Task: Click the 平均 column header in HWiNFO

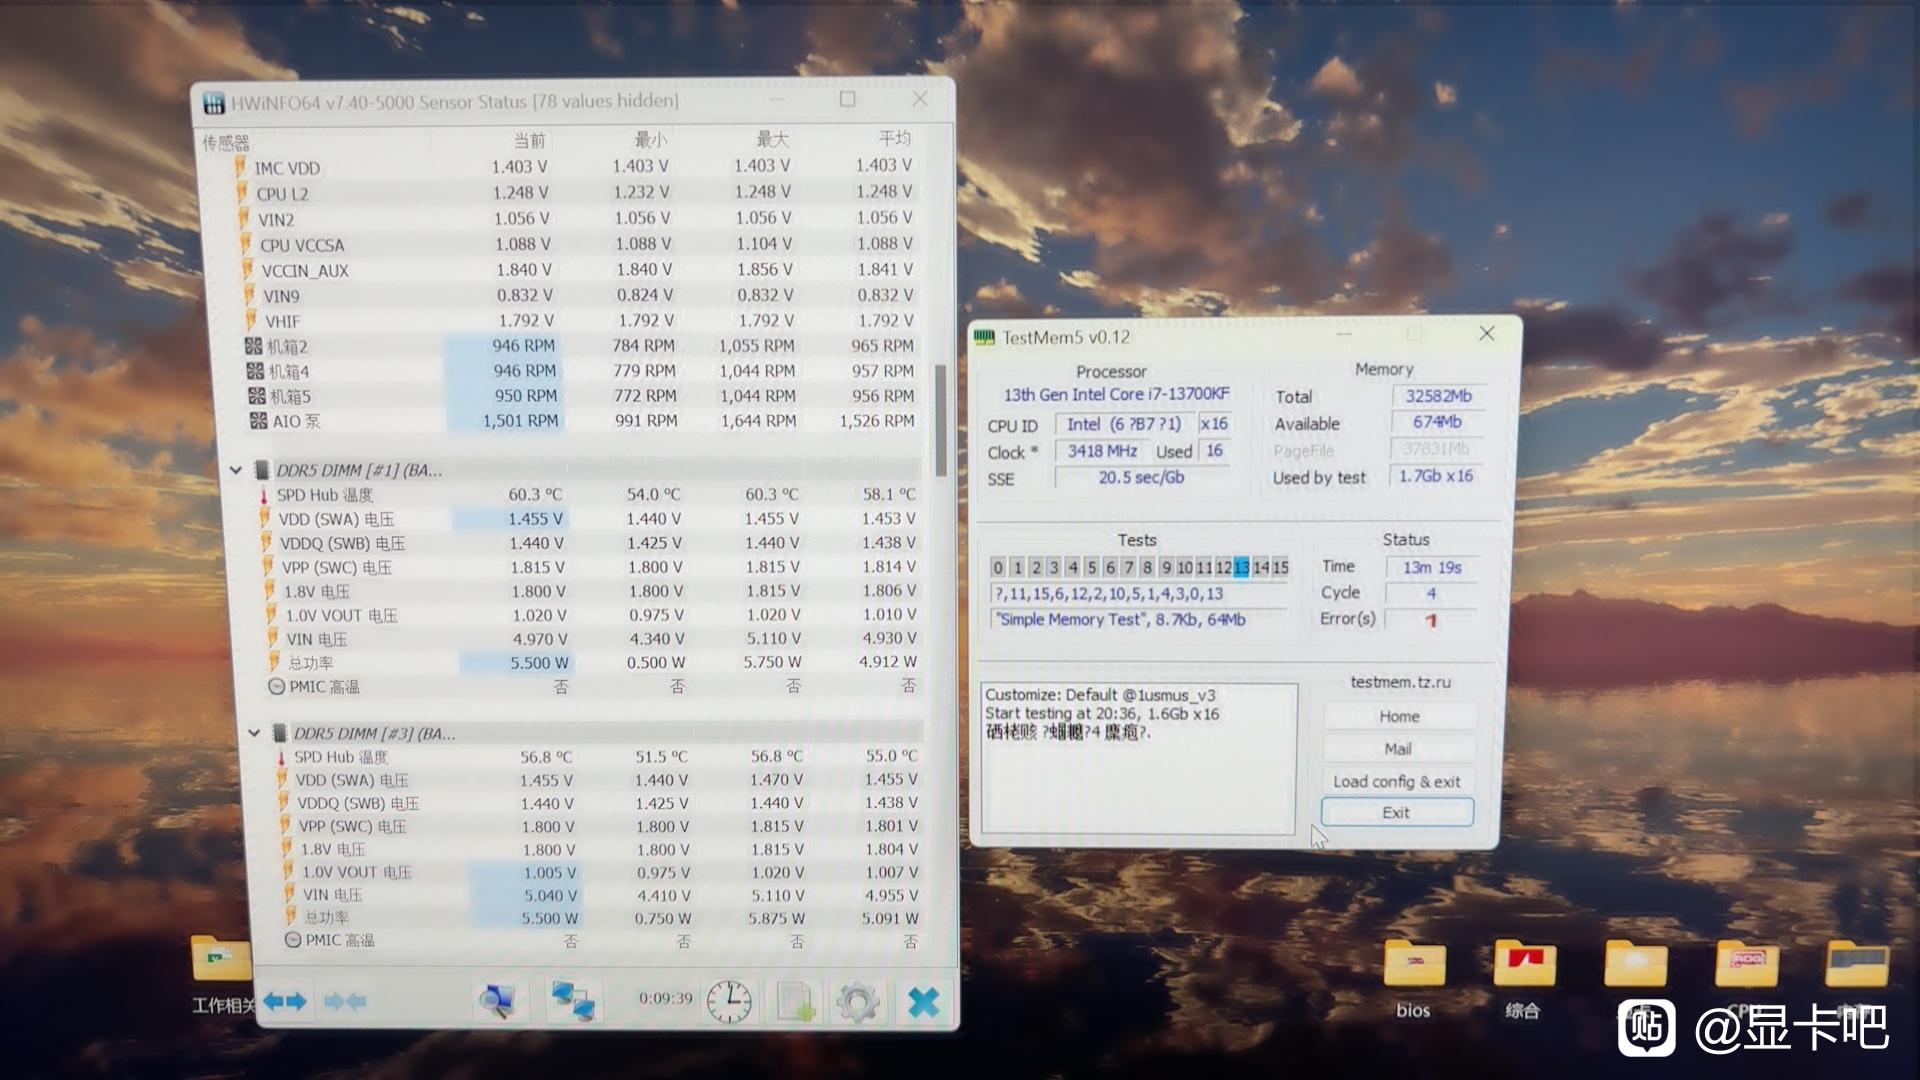Action: click(894, 138)
